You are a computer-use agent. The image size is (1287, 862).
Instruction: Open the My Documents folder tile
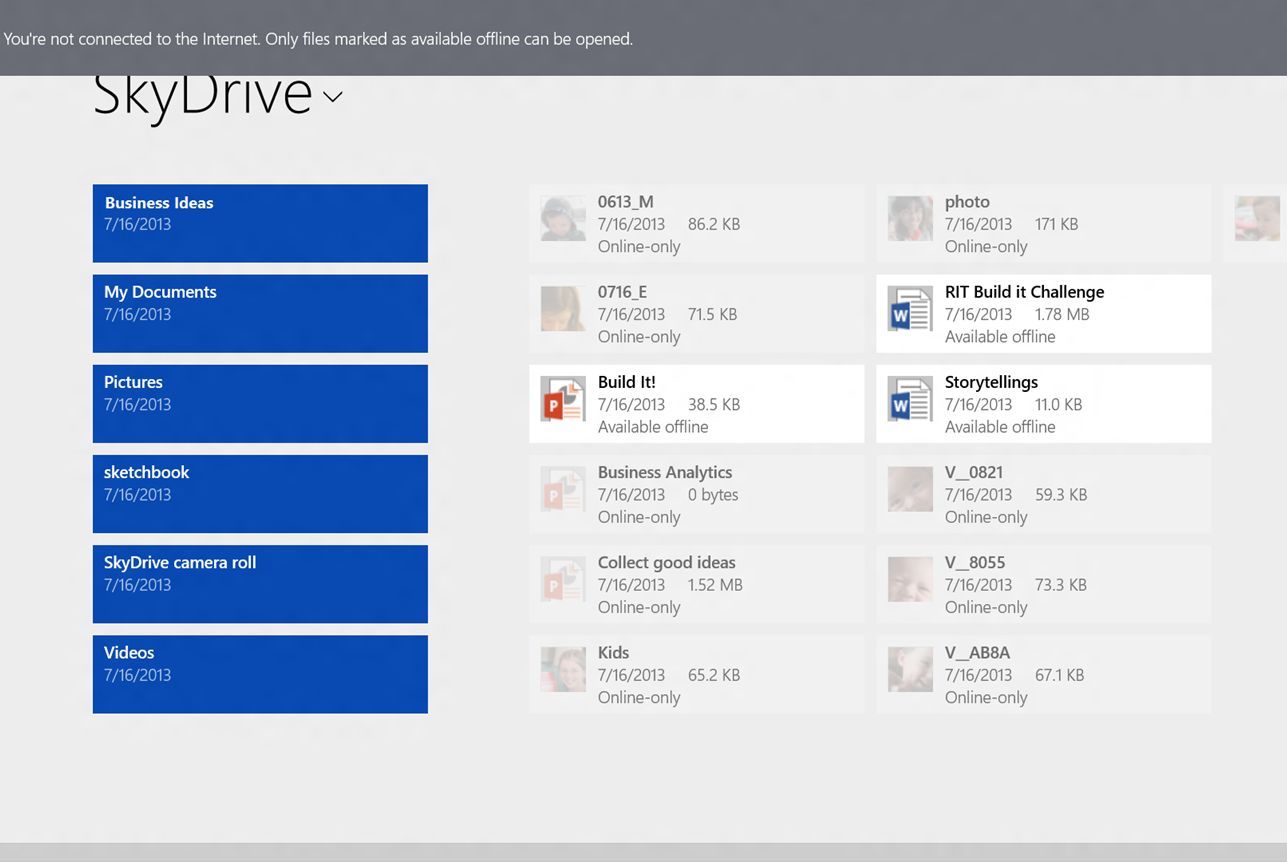pyautogui.click(x=260, y=313)
